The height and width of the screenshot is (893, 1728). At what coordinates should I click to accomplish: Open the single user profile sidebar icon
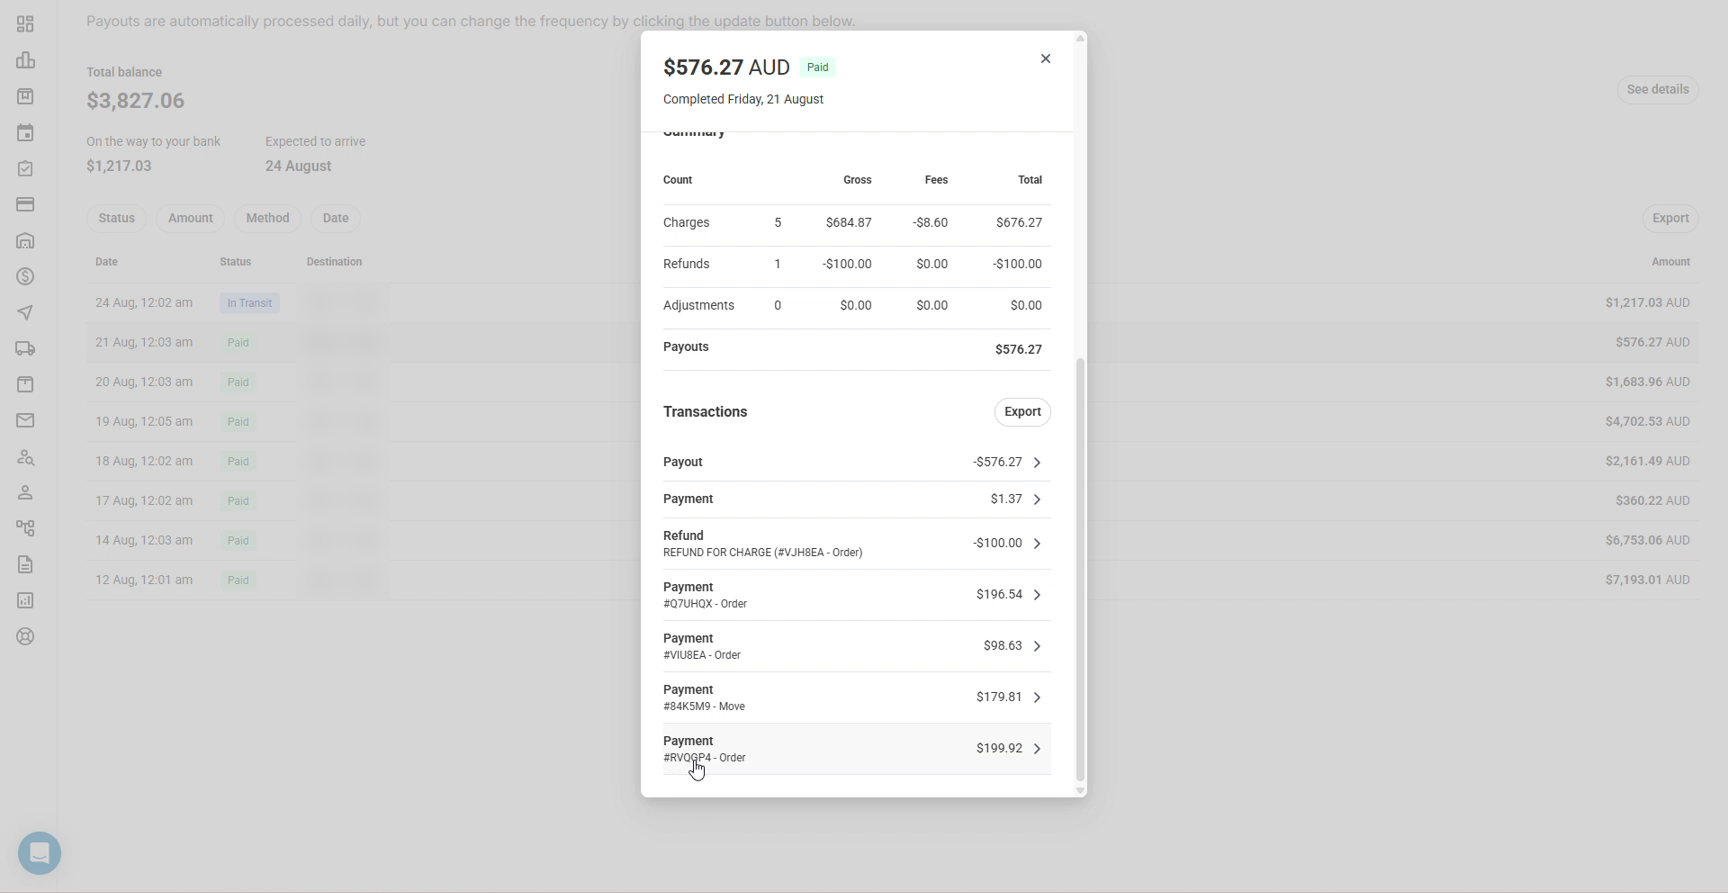25,493
